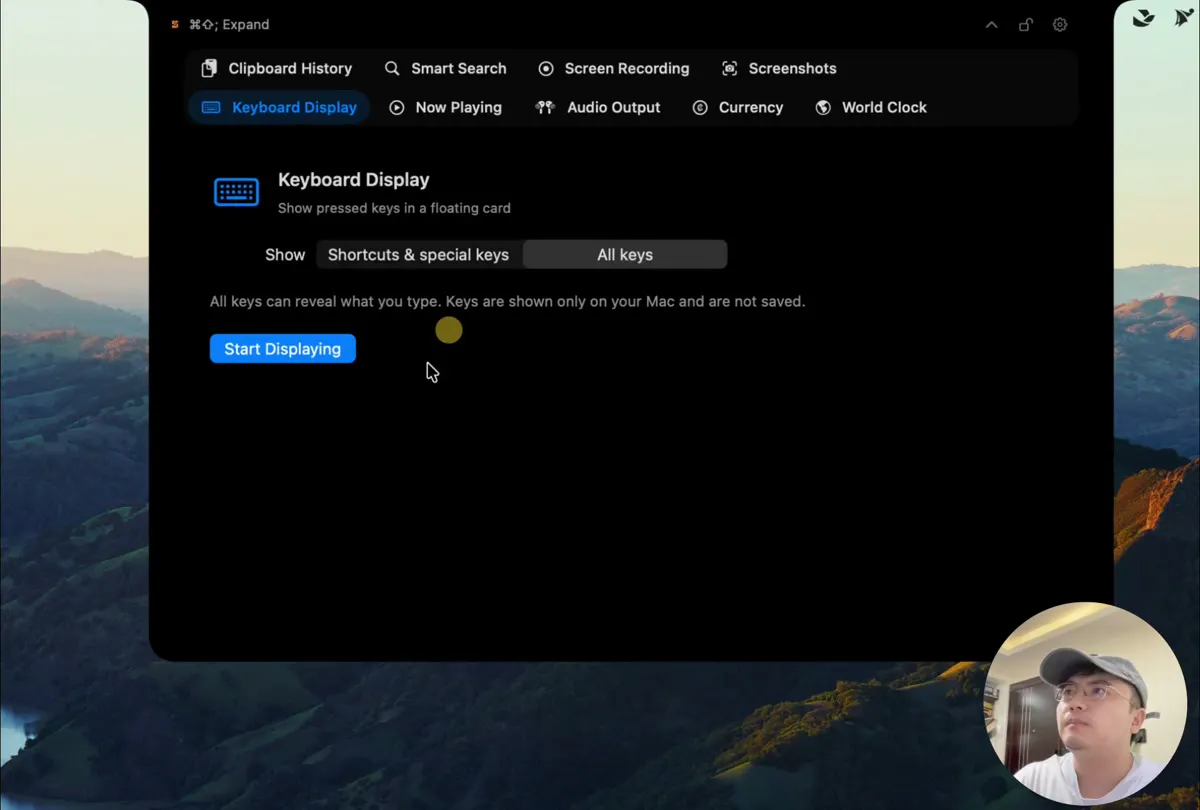Go to the Currency tab
Image resolution: width=1200 pixels, height=810 pixels.
point(738,107)
